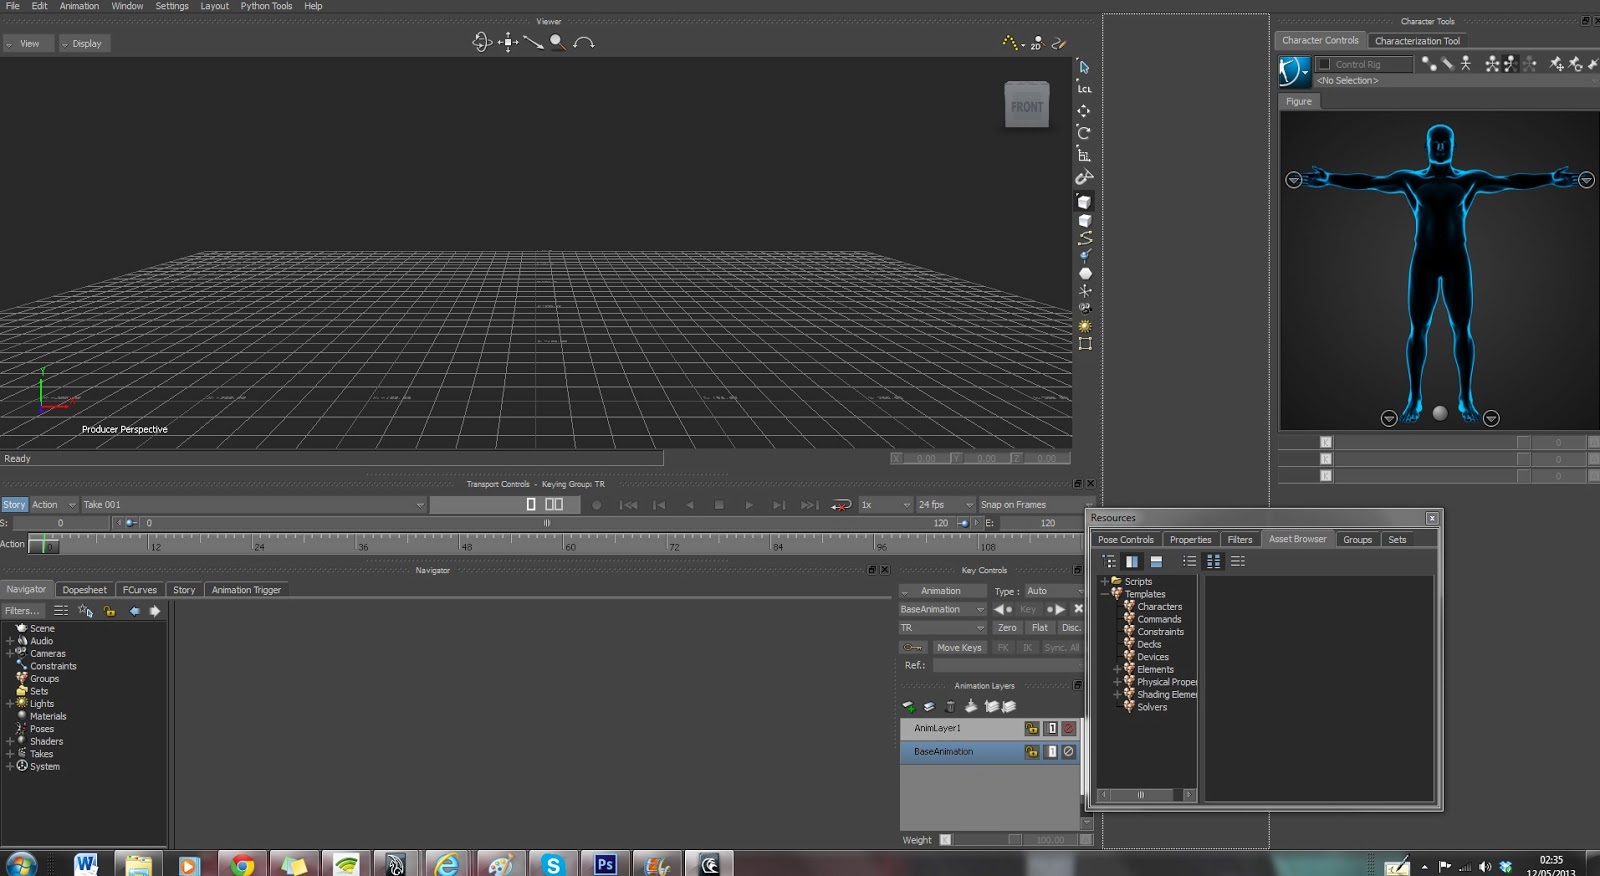This screenshot has height=876, width=1600.
Task: Click the Flat button in Key Controls
Action: [1040, 628]
